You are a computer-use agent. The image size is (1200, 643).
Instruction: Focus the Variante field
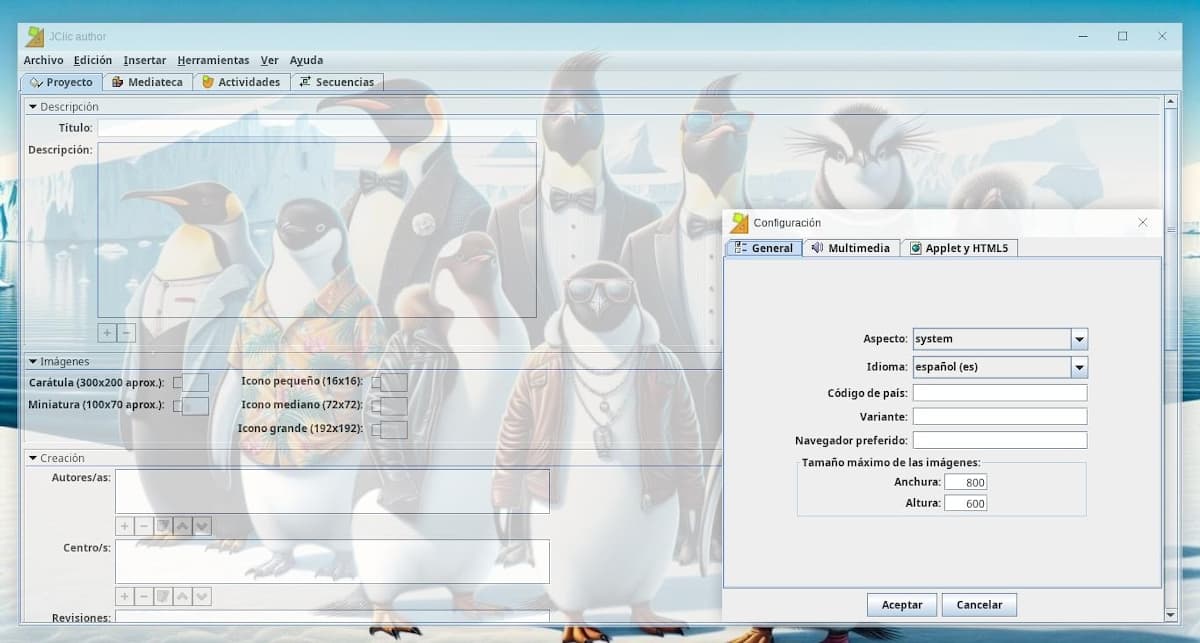[x=1000, y=416]
